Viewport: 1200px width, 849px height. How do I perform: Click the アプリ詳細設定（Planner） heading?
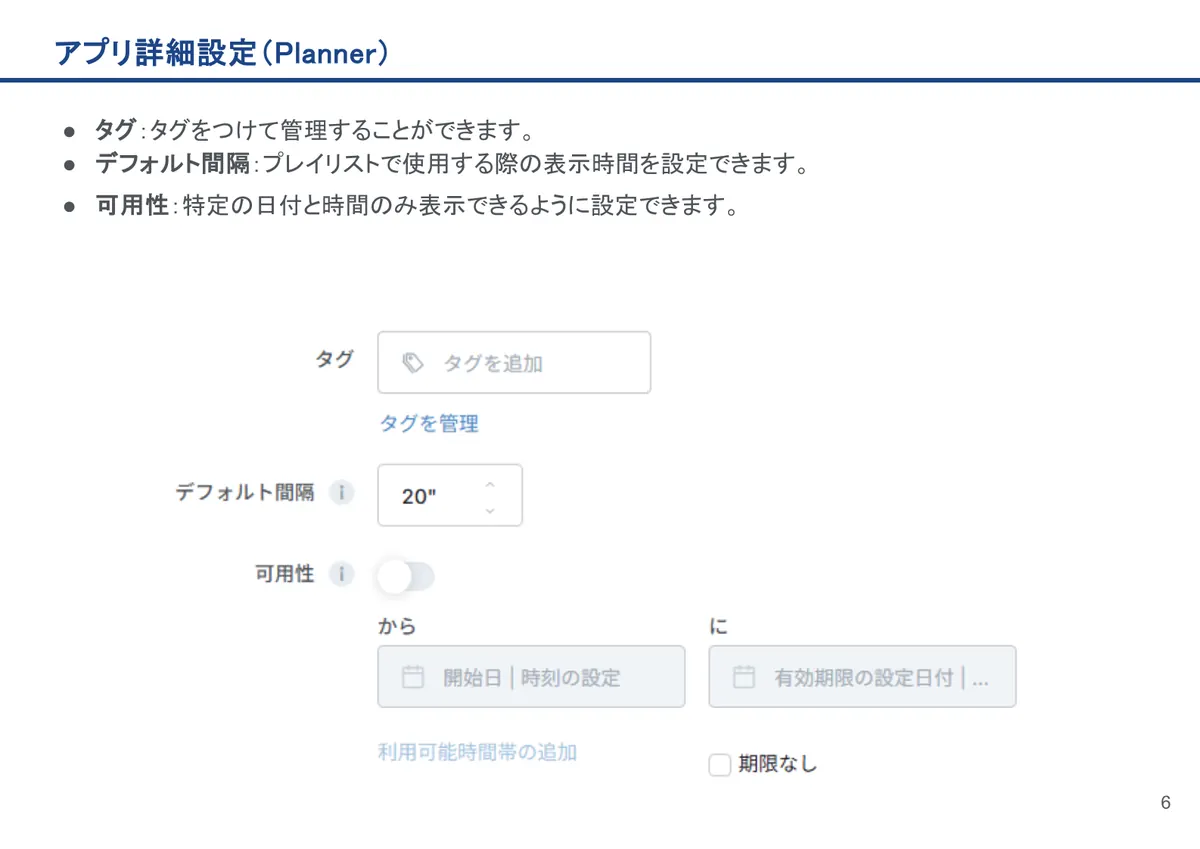coord(221,52)
